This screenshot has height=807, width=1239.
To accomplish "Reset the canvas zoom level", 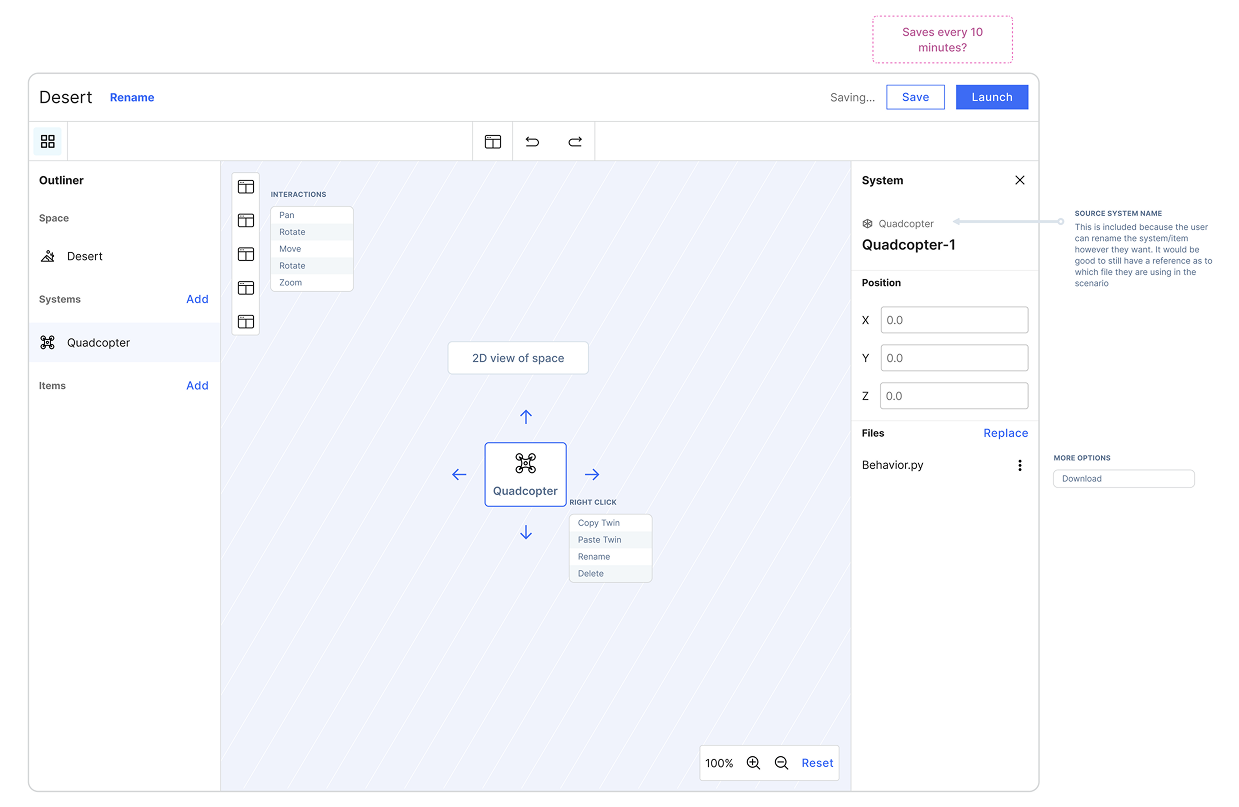I will click(817, 762).
